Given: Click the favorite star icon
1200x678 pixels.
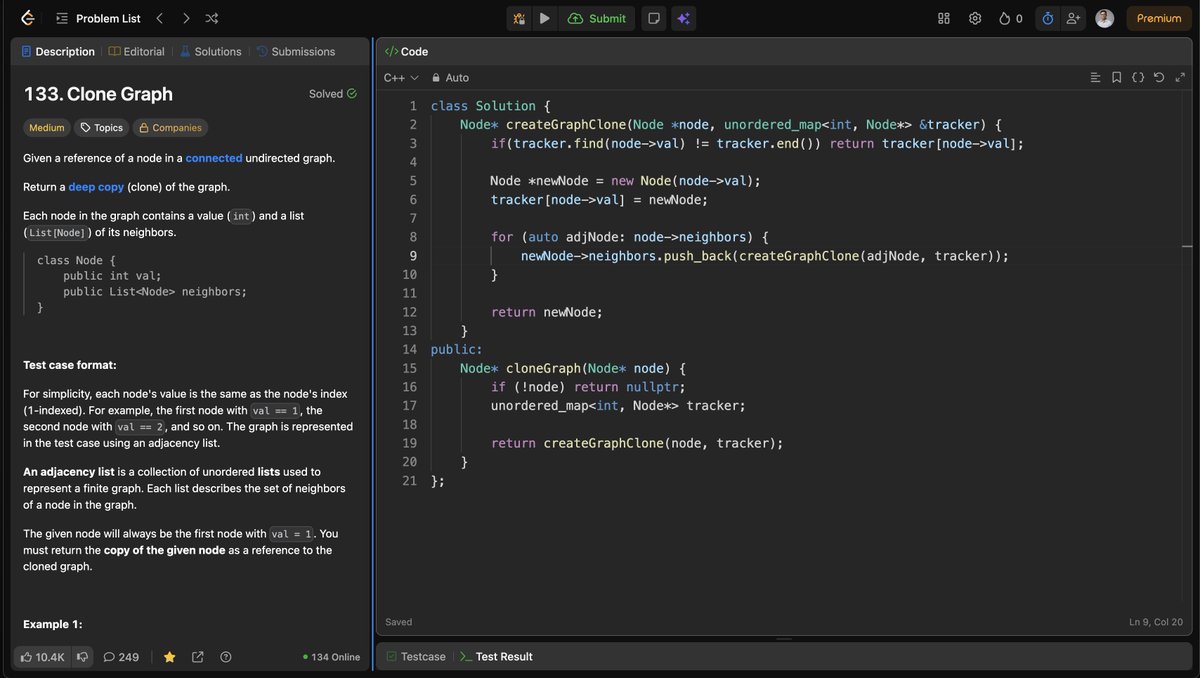Looking at the screenshot, I should [170, 657].
